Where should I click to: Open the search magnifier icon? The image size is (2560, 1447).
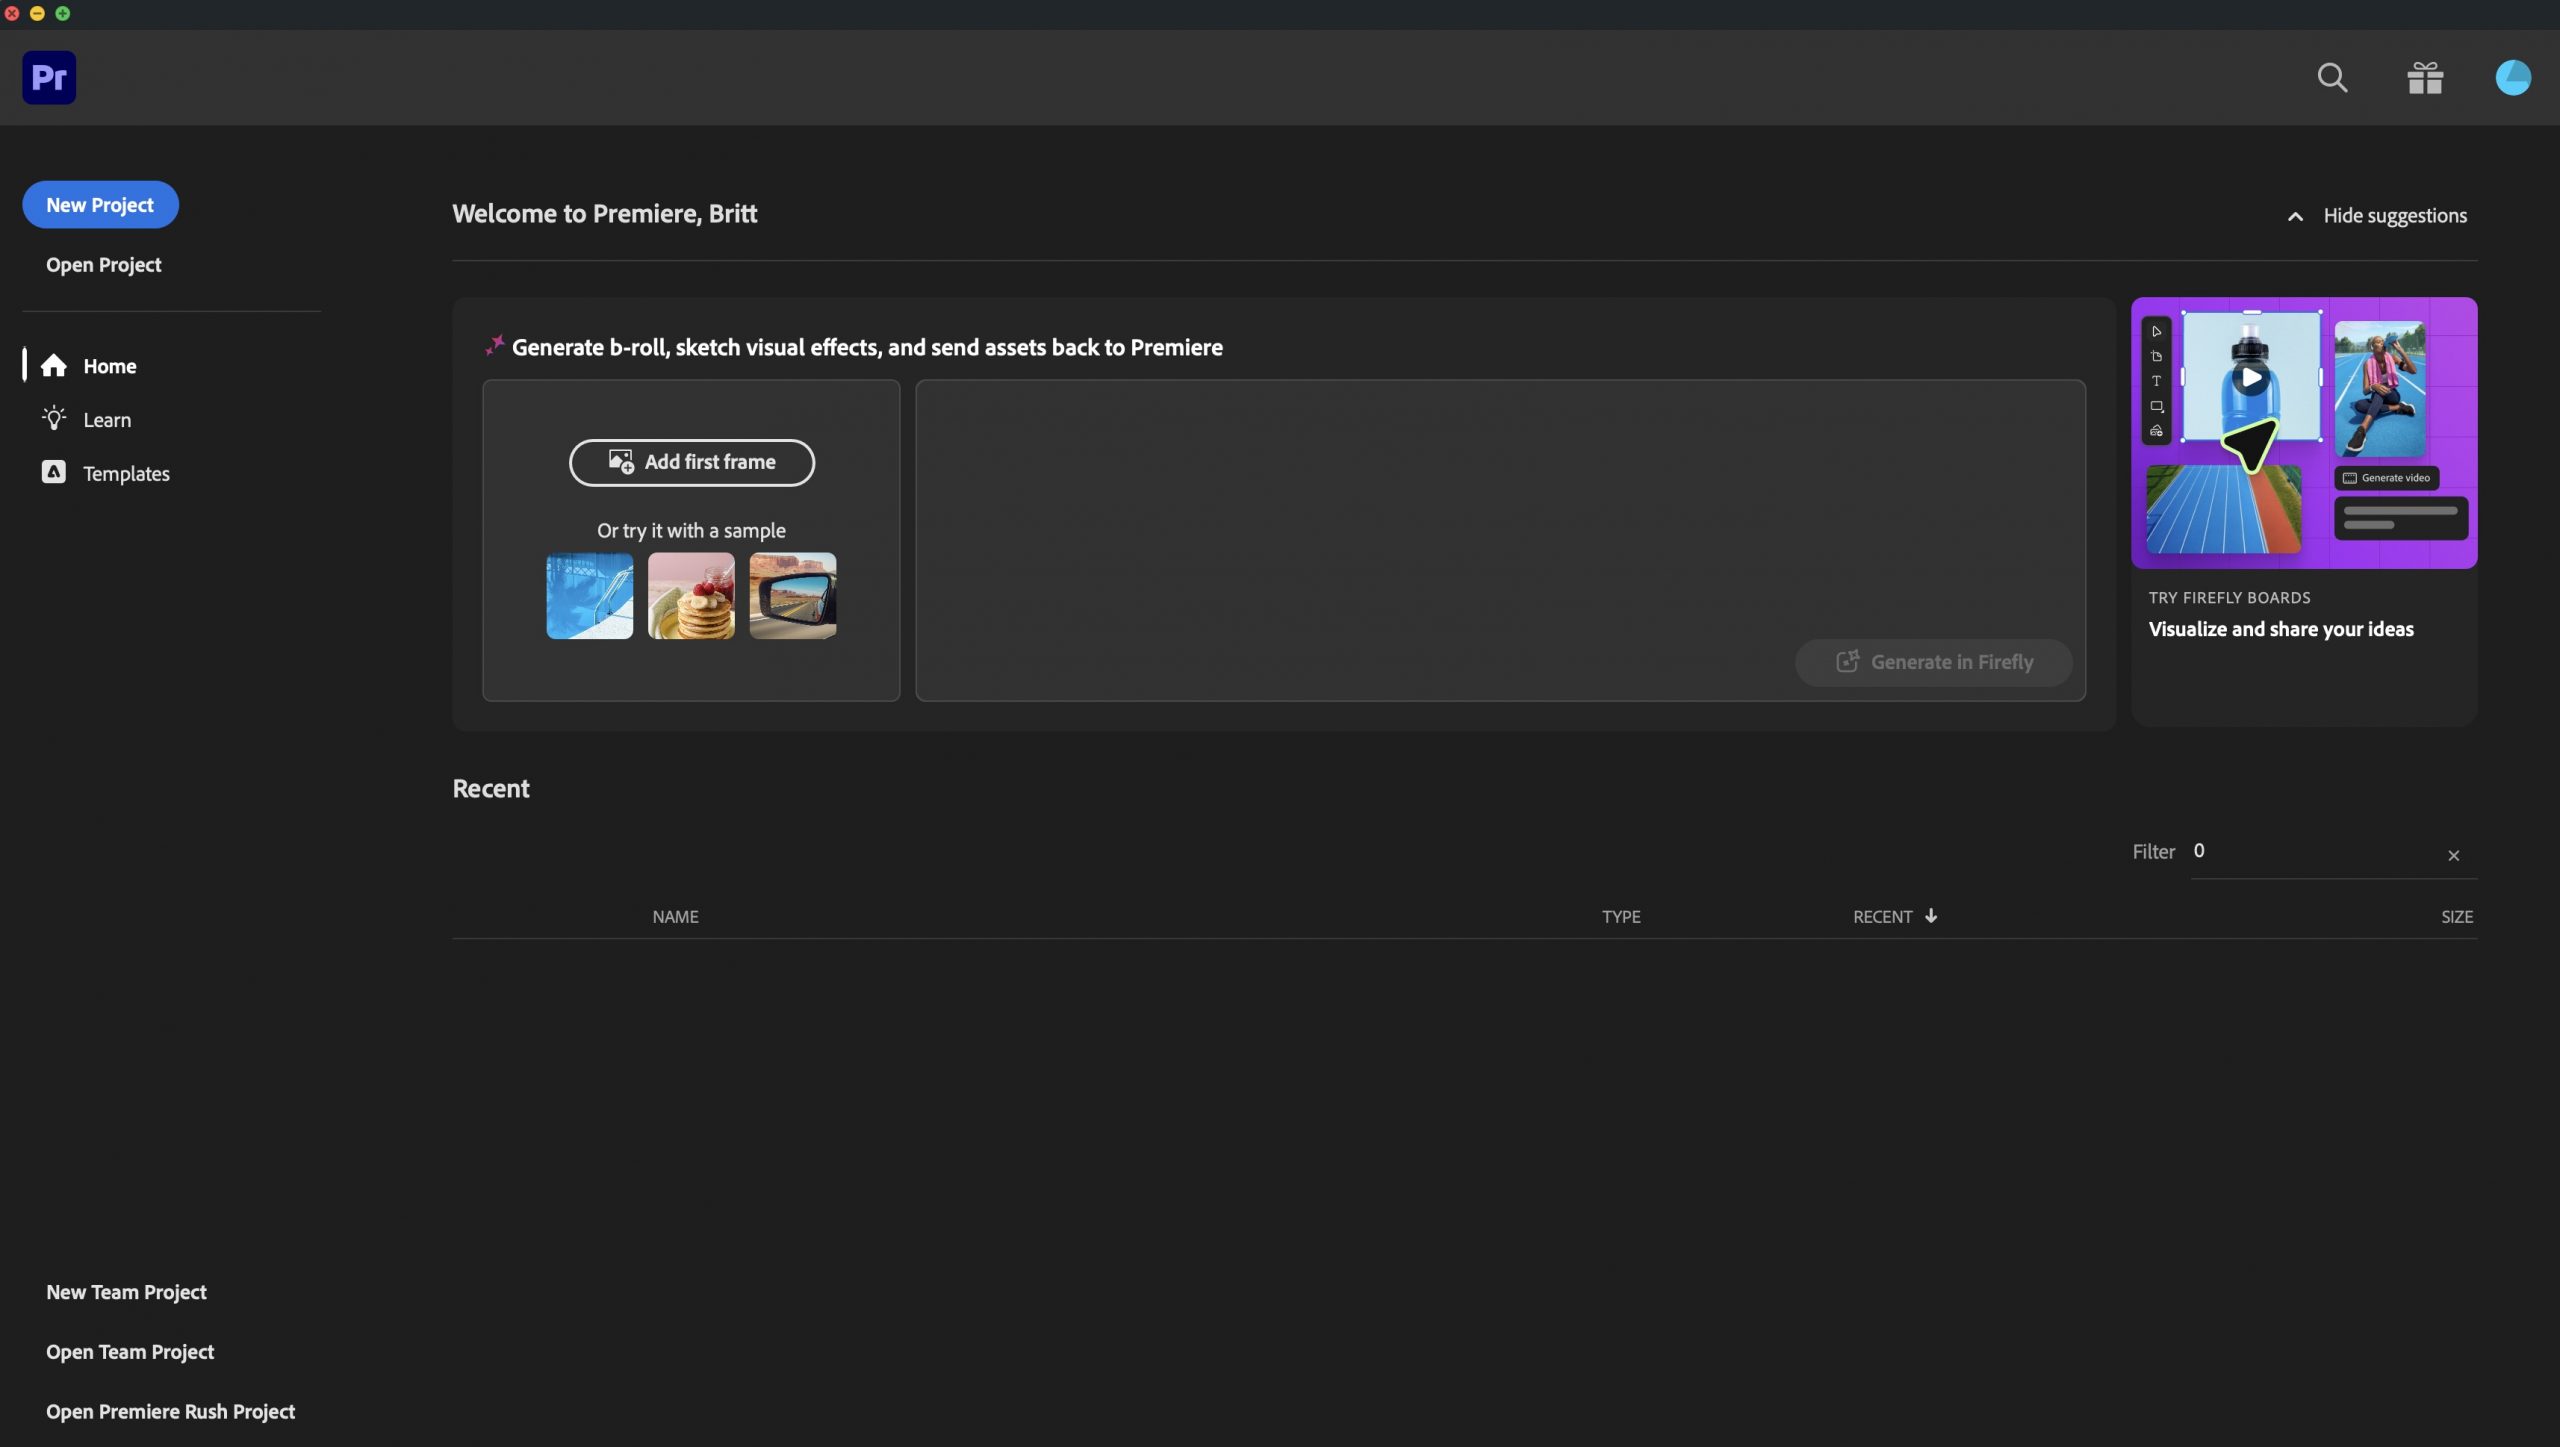[x=2332, y=77]
